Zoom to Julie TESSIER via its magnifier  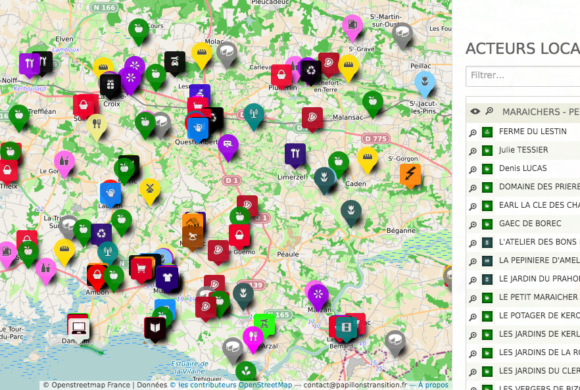point(473,151)
